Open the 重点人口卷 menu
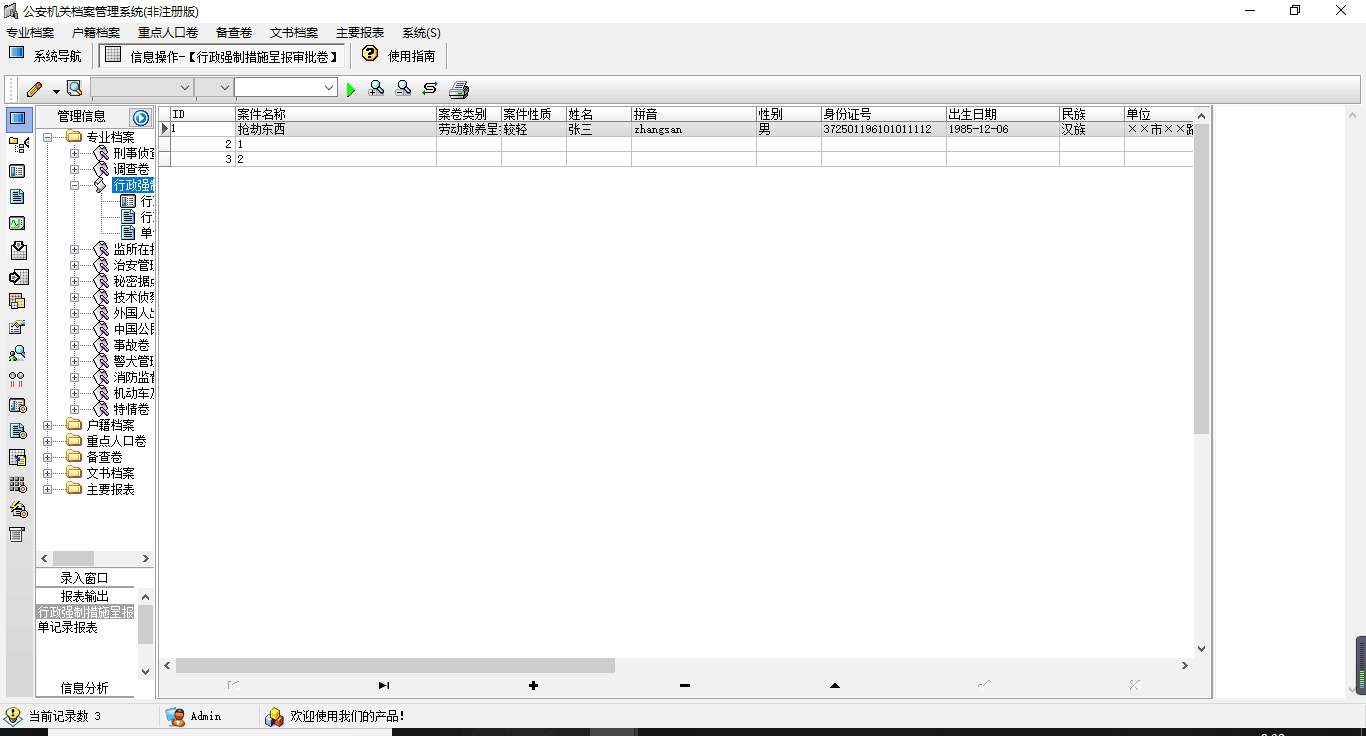Screen dimensions: 1366x736 click(168, 33)
